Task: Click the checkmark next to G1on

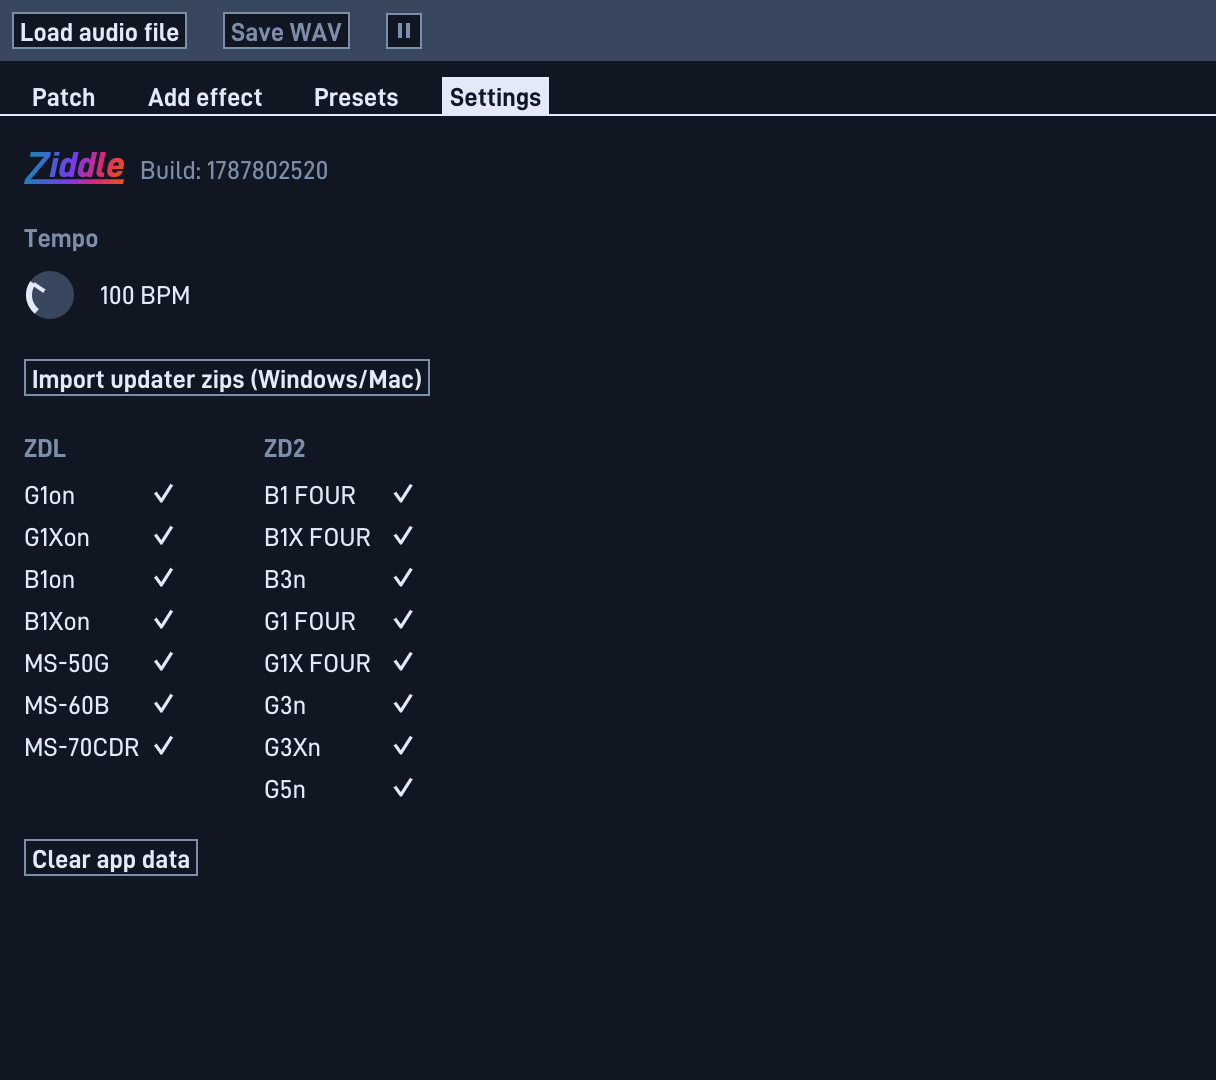Action: tap(164, 494)
